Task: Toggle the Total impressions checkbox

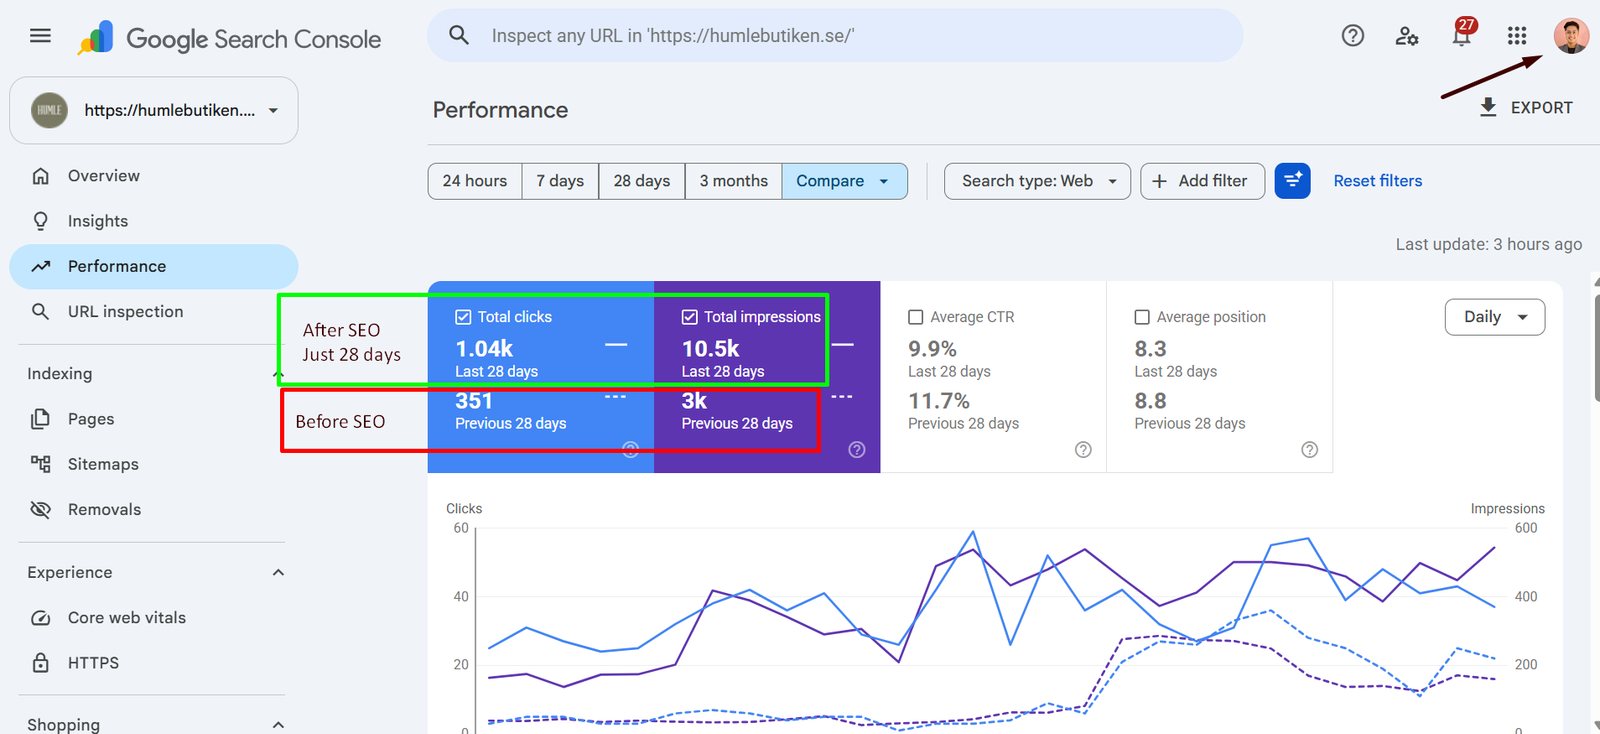Action: point(690,317)
